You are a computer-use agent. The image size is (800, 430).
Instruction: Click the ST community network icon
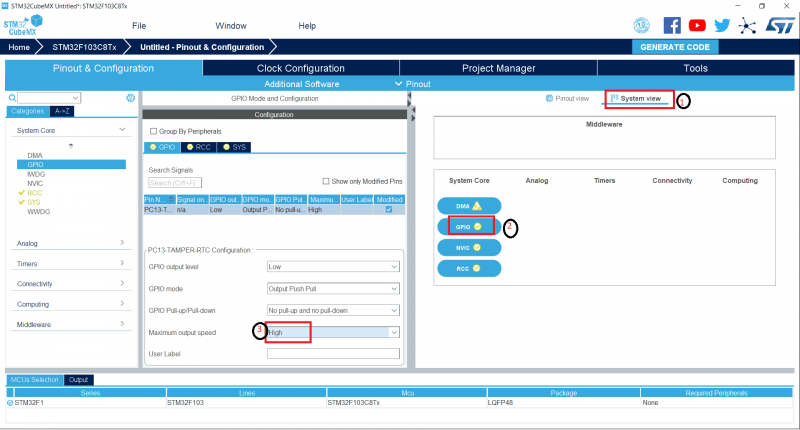[x=745, y=26]
